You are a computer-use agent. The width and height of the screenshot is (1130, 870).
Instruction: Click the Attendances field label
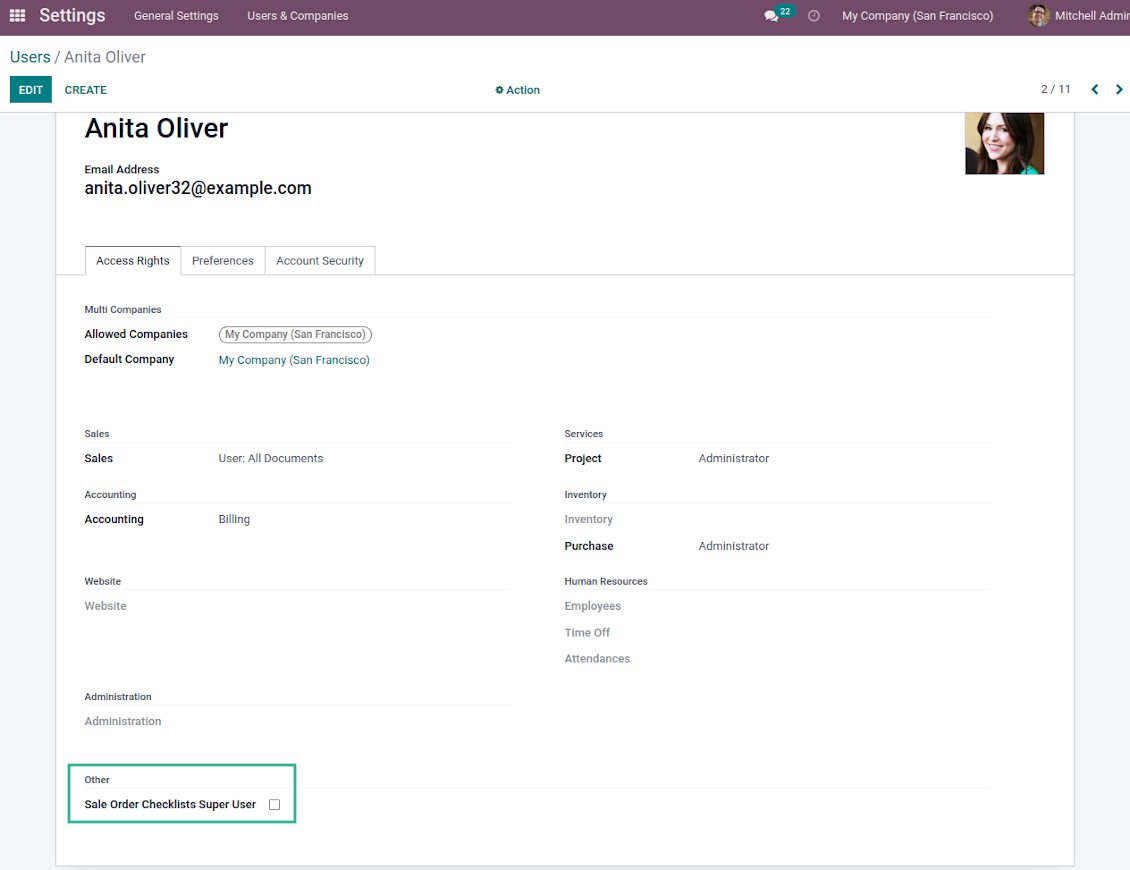[597, 659]
